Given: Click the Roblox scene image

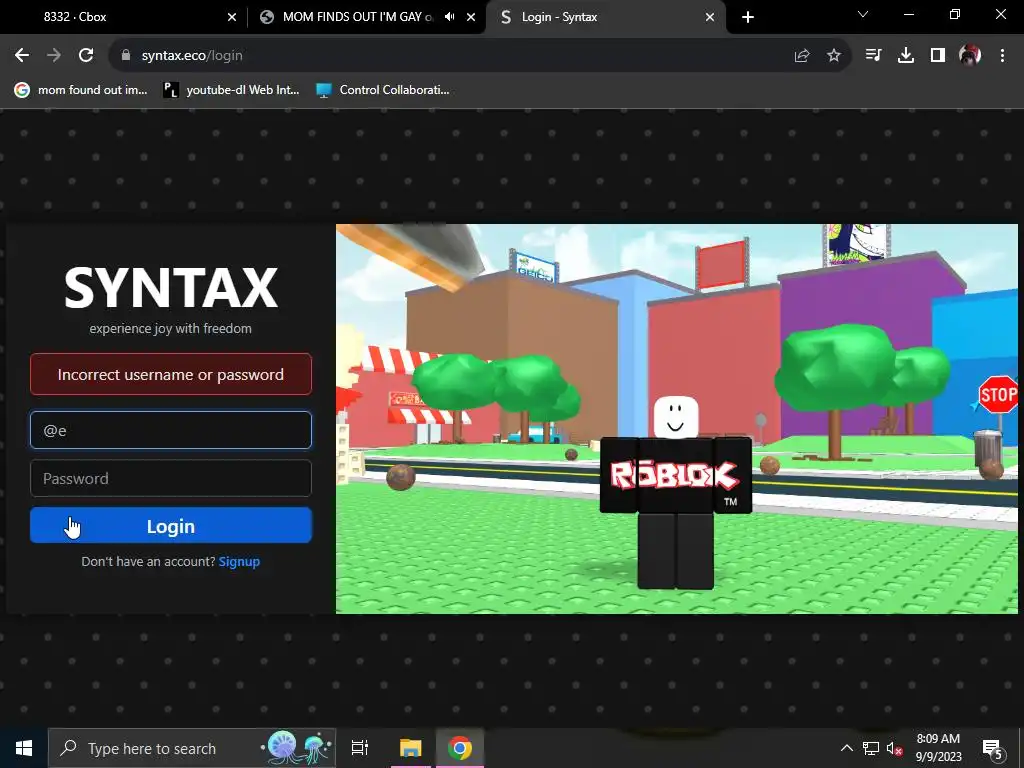Looking at the screenshot, I should coord(677,419).
